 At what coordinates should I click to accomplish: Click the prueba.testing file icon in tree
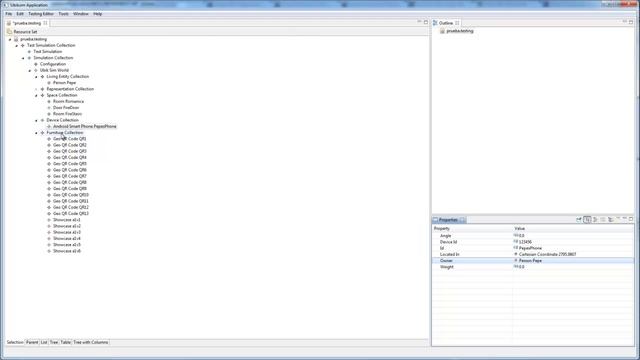click(x=16, y=39)
